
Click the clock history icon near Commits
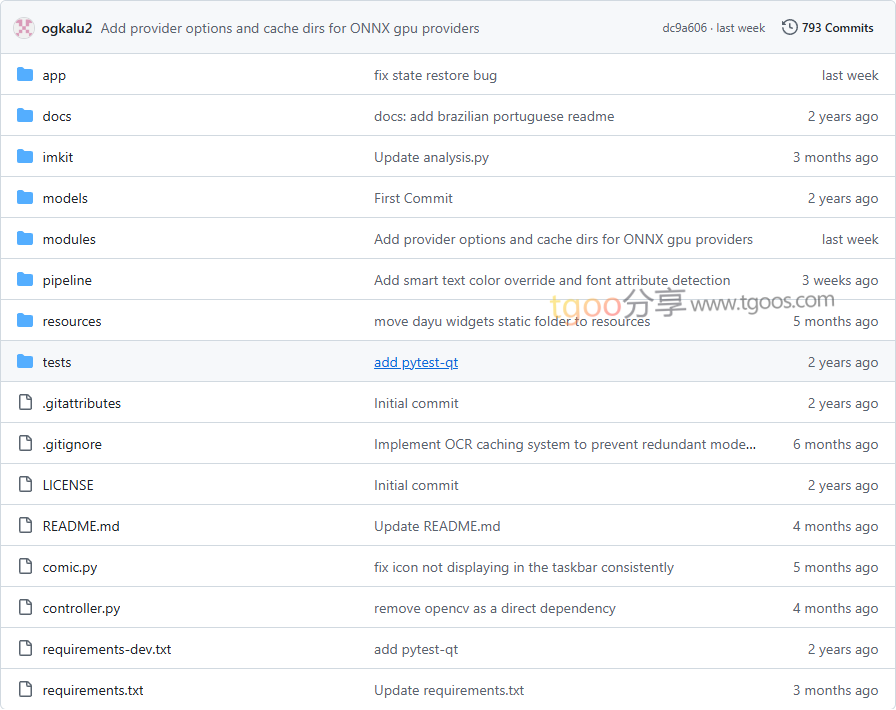coord(790,28)
